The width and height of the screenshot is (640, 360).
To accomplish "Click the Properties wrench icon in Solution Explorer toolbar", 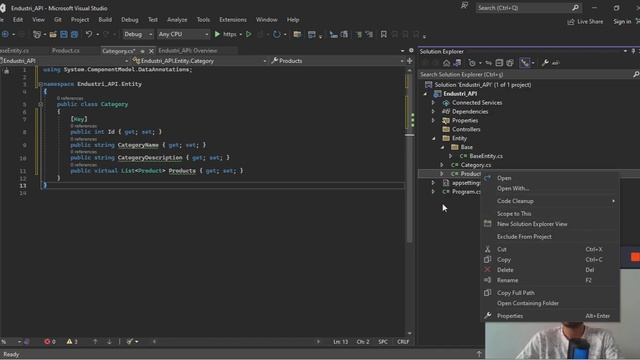I will point(545,63).
